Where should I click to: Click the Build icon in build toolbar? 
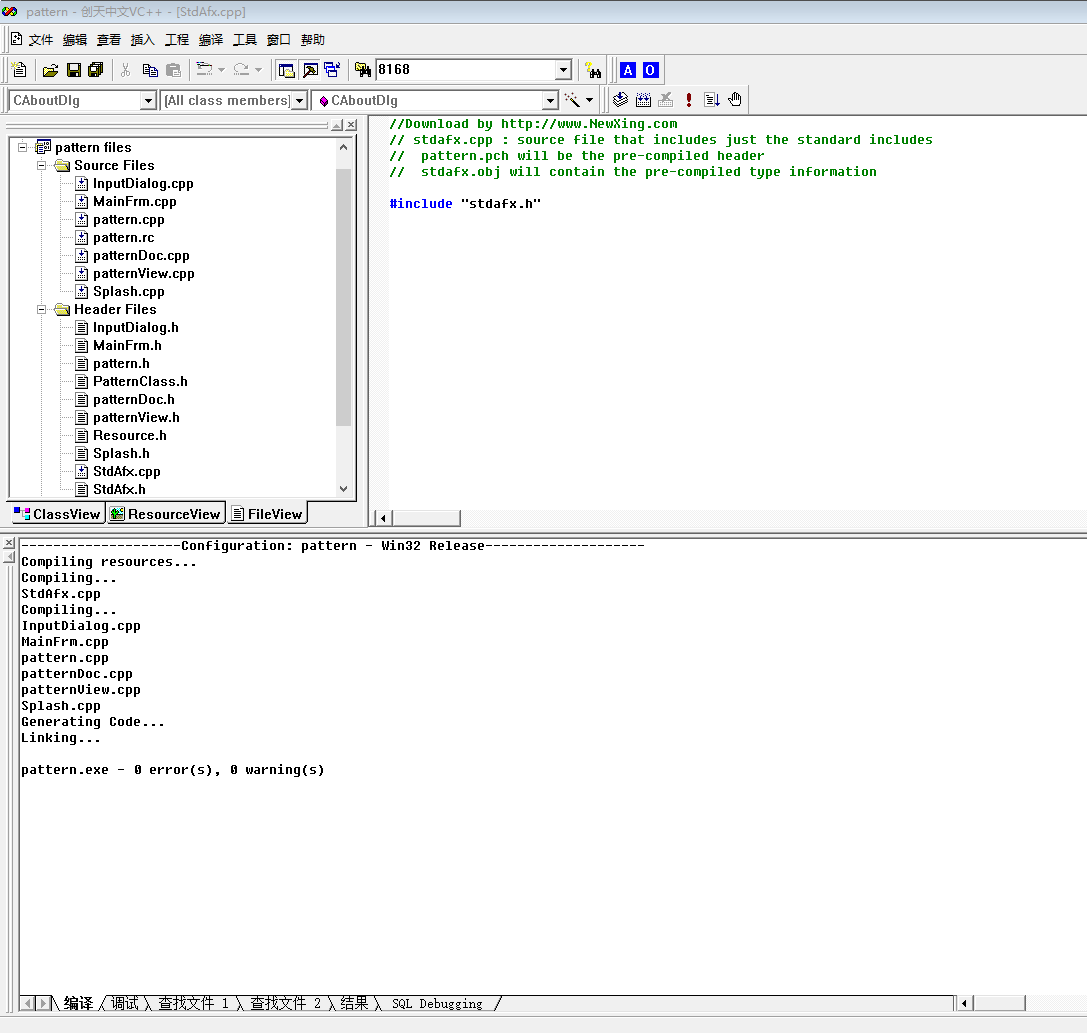(643, 100)
